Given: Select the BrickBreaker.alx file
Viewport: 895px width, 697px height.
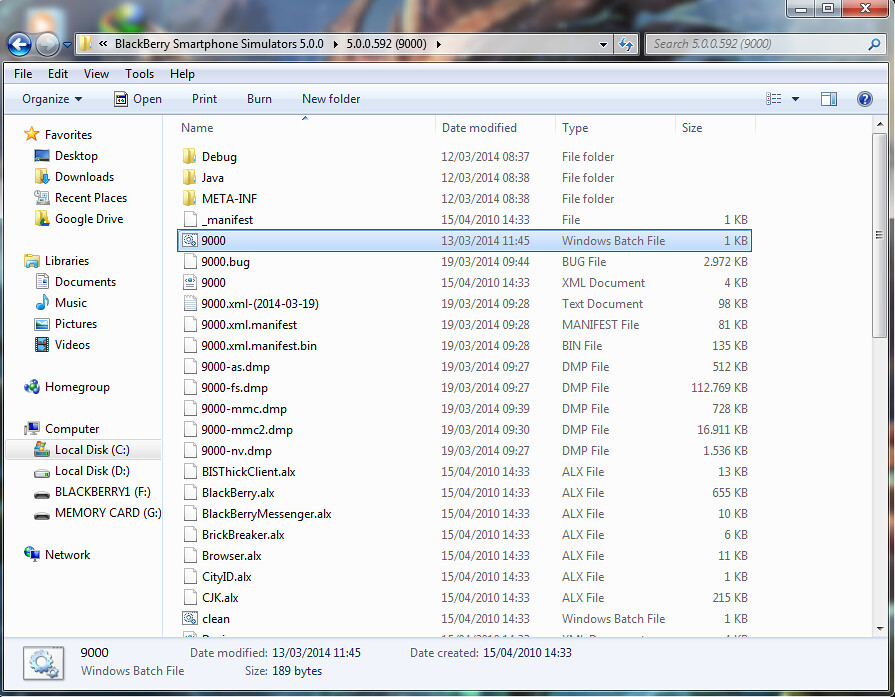Looking at the screenshot, I should (x=243, y=535).
